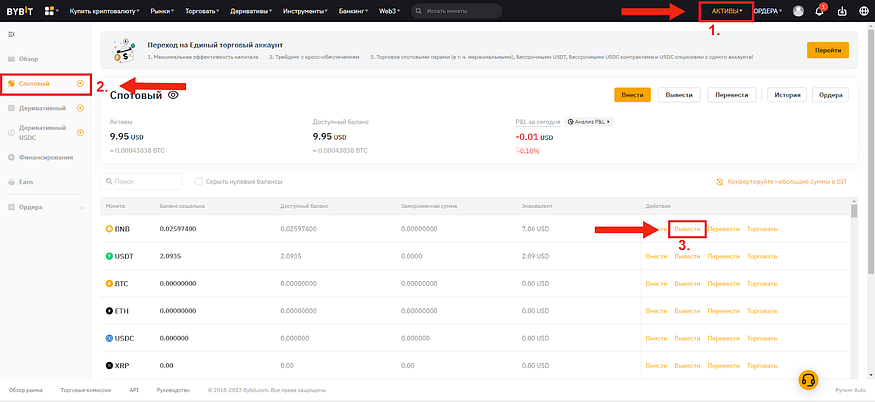Click the yellow Внести button
Screen dimensions: 875x402
pos(633,95)
